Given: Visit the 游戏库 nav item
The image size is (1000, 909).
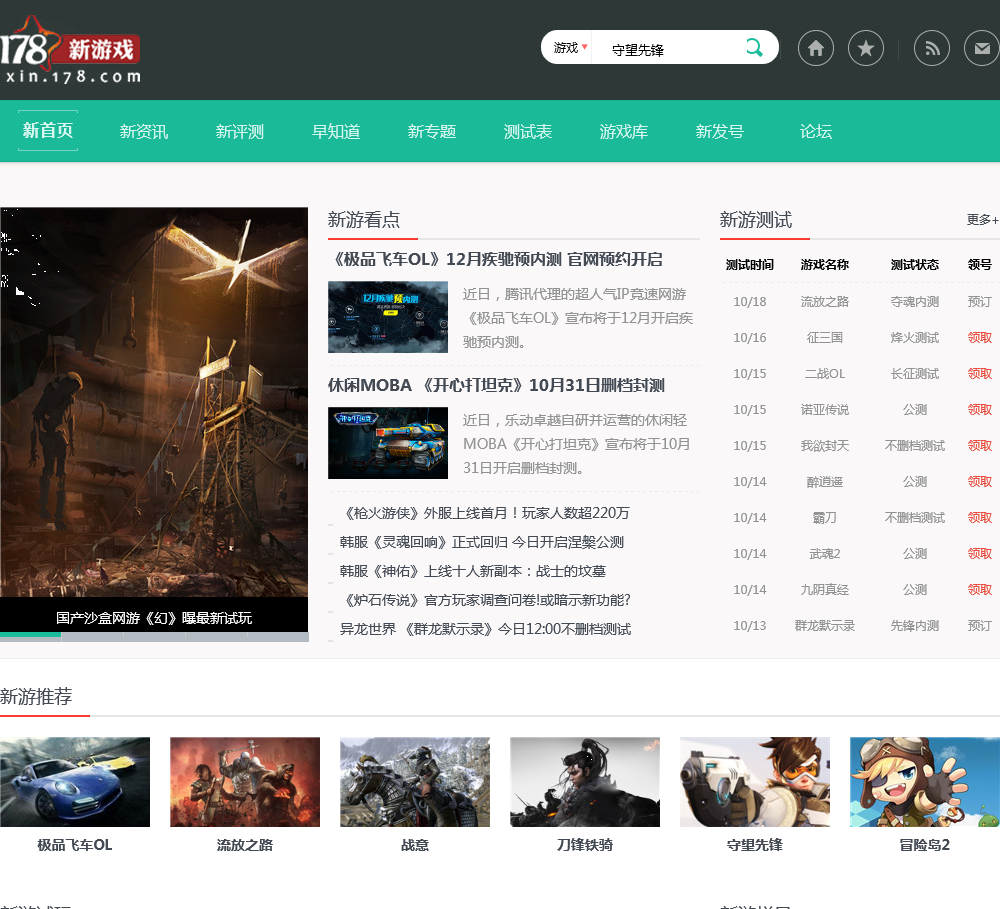Looking at the screenshot, I should 624,131.
